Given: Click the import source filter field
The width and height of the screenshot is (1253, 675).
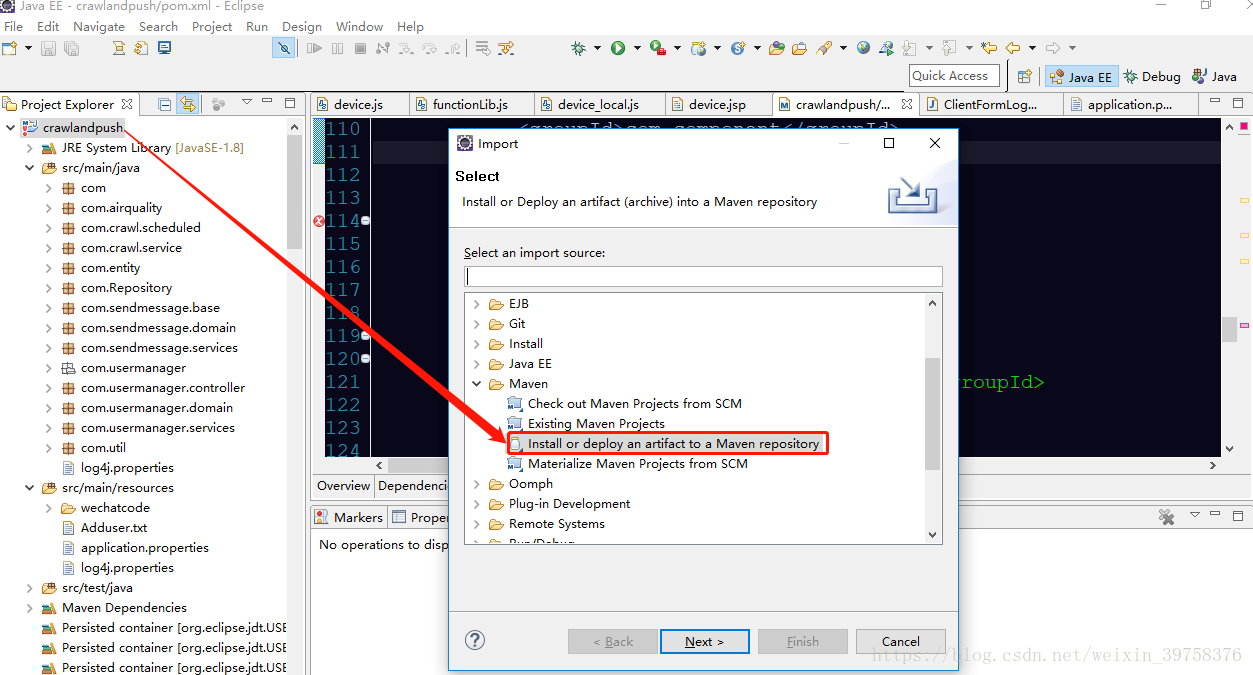Looking at the screenshot, I should [x=704, y=276].
